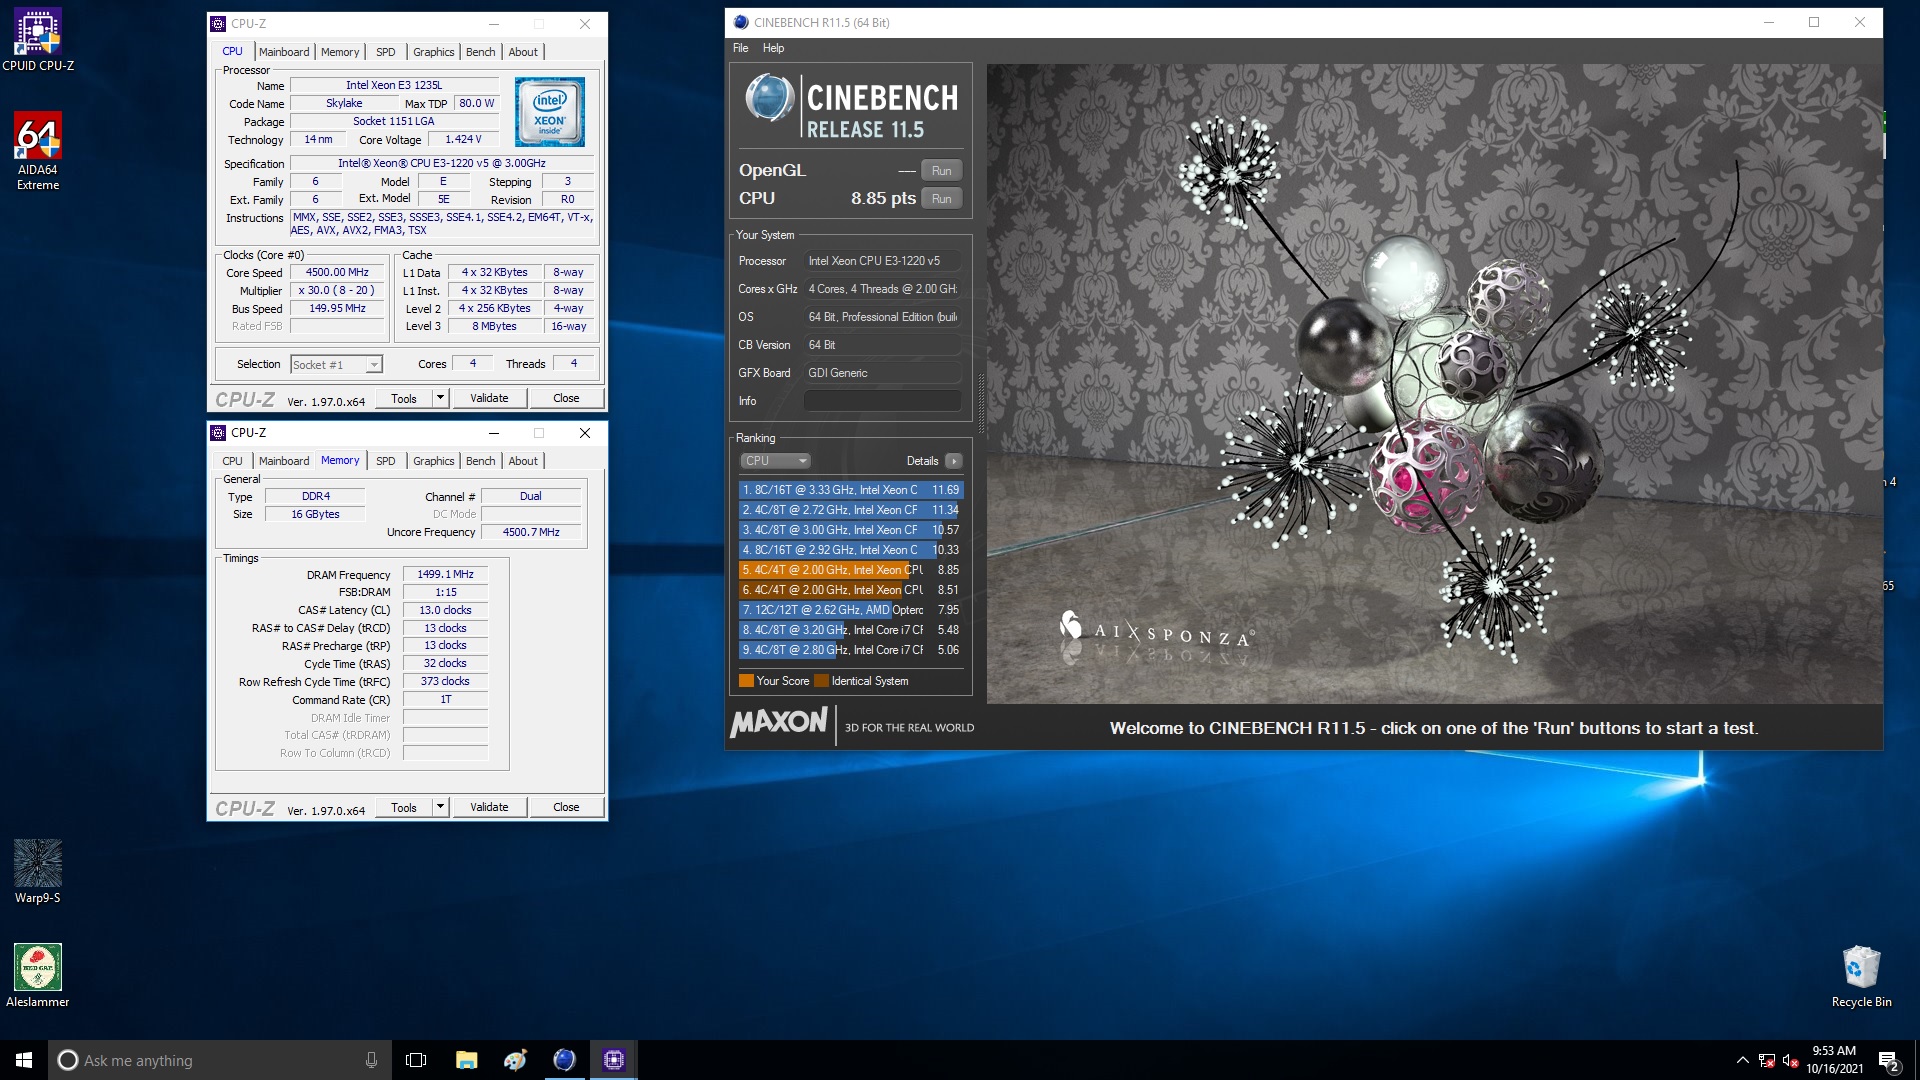Open the CPU ranking type dropdown in Cinebench
1920x1080 pixels.
(x=775, y=461)
